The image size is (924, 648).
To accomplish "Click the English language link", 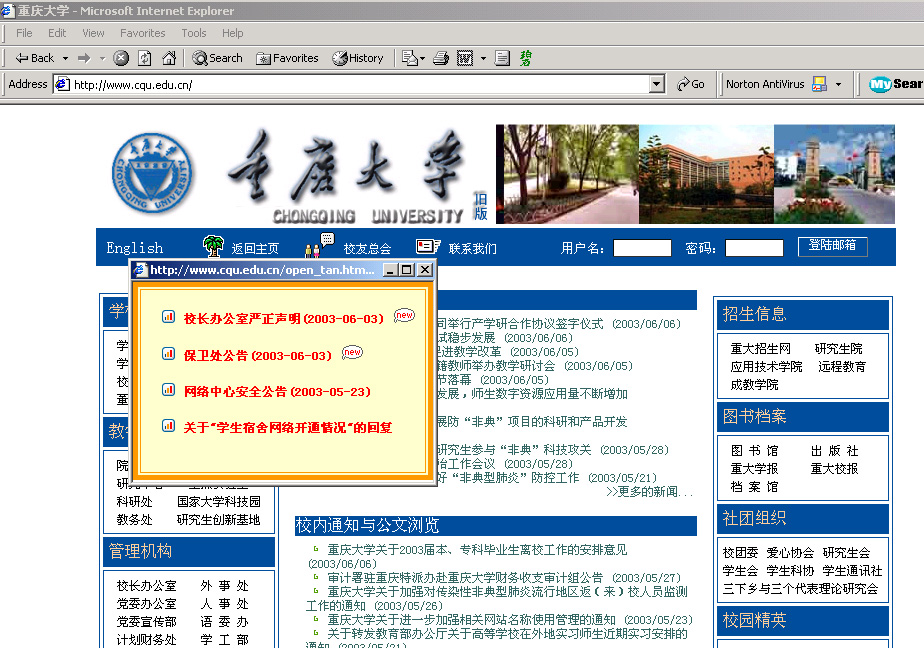I will tap(135, 248).
